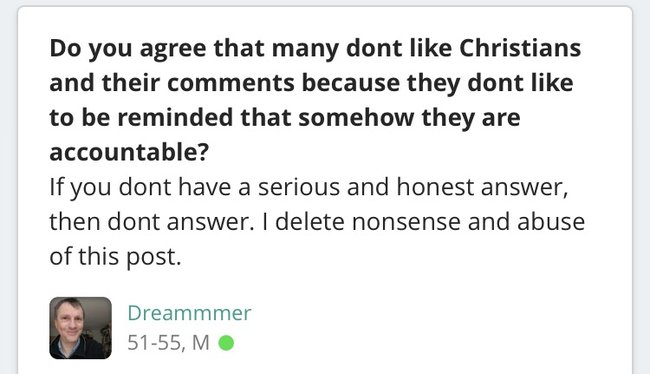Image resolution: width=650 pixels, height=374 pixels.
Task: Open Dreammmer's profile photo
Action: (80, 328)
